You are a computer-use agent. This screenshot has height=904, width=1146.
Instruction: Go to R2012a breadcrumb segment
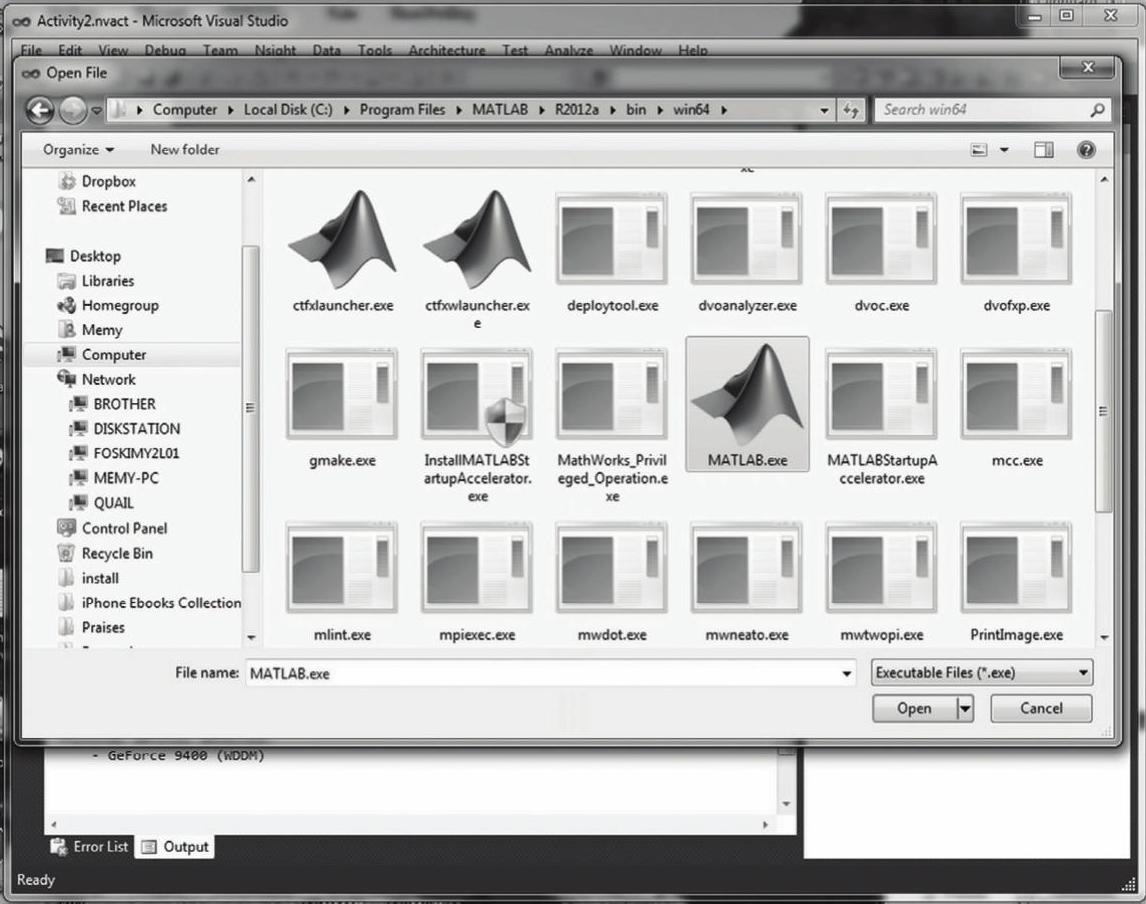pos(577,110)
